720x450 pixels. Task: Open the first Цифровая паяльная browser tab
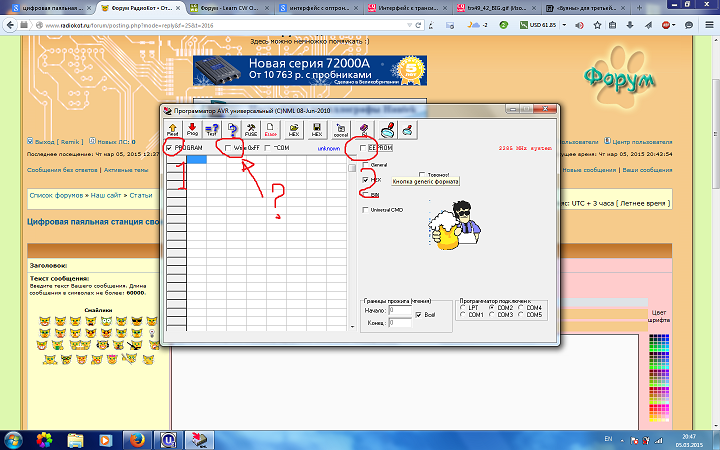point(48,6)
